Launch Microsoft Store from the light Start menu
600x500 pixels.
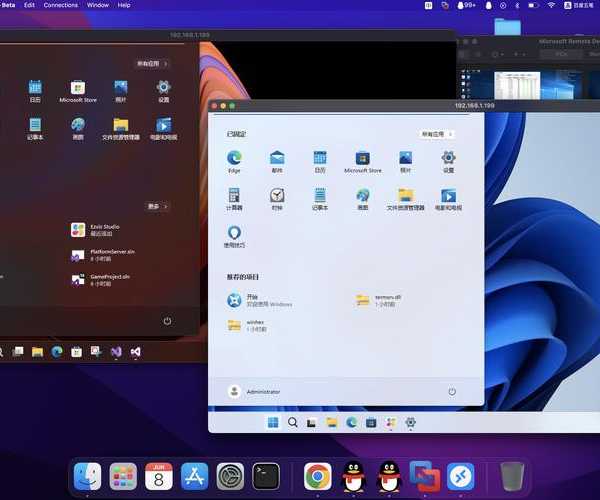pos(363,161)
